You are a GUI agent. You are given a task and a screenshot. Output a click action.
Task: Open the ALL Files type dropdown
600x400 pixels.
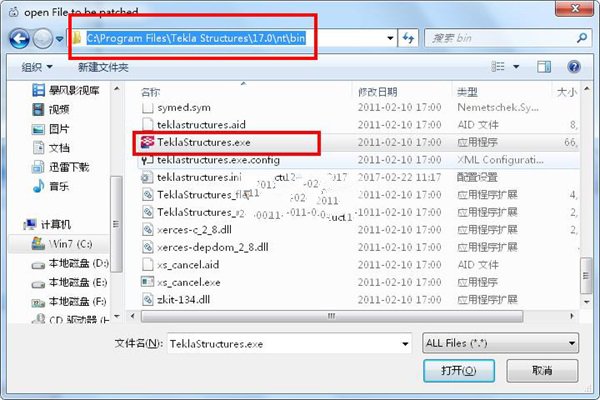click(x=501, y=343)
